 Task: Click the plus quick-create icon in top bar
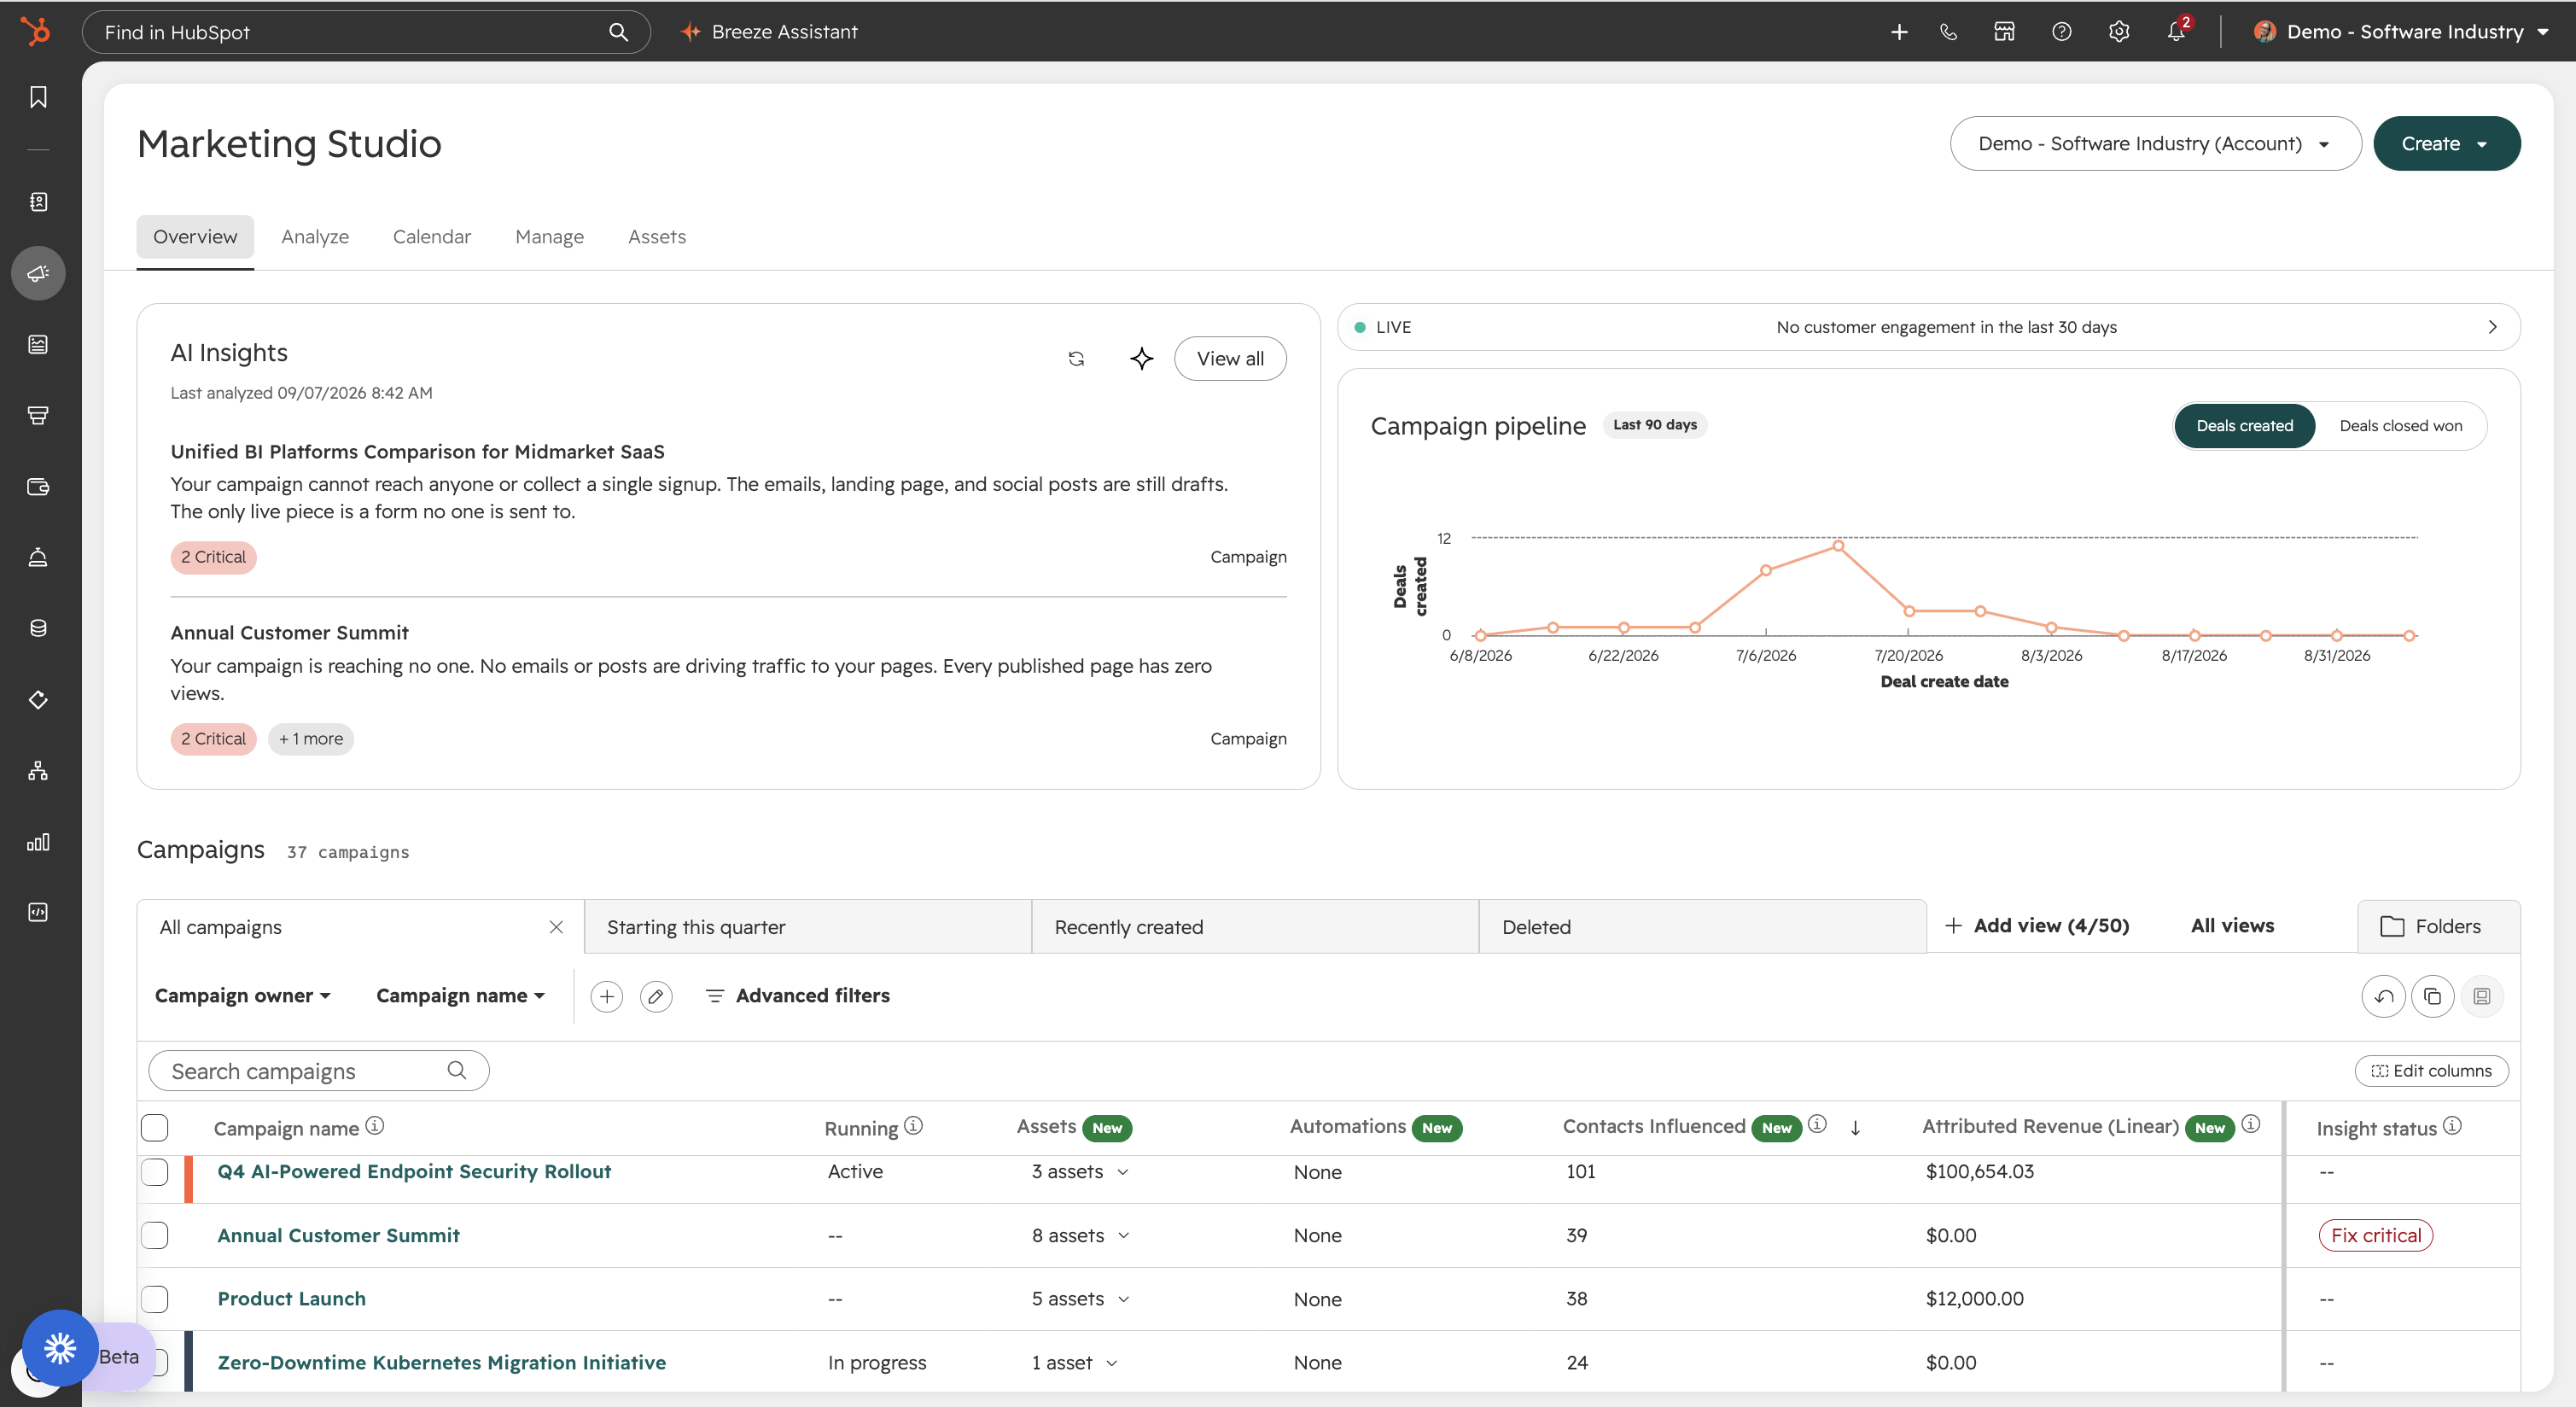tap(1899, 32)
